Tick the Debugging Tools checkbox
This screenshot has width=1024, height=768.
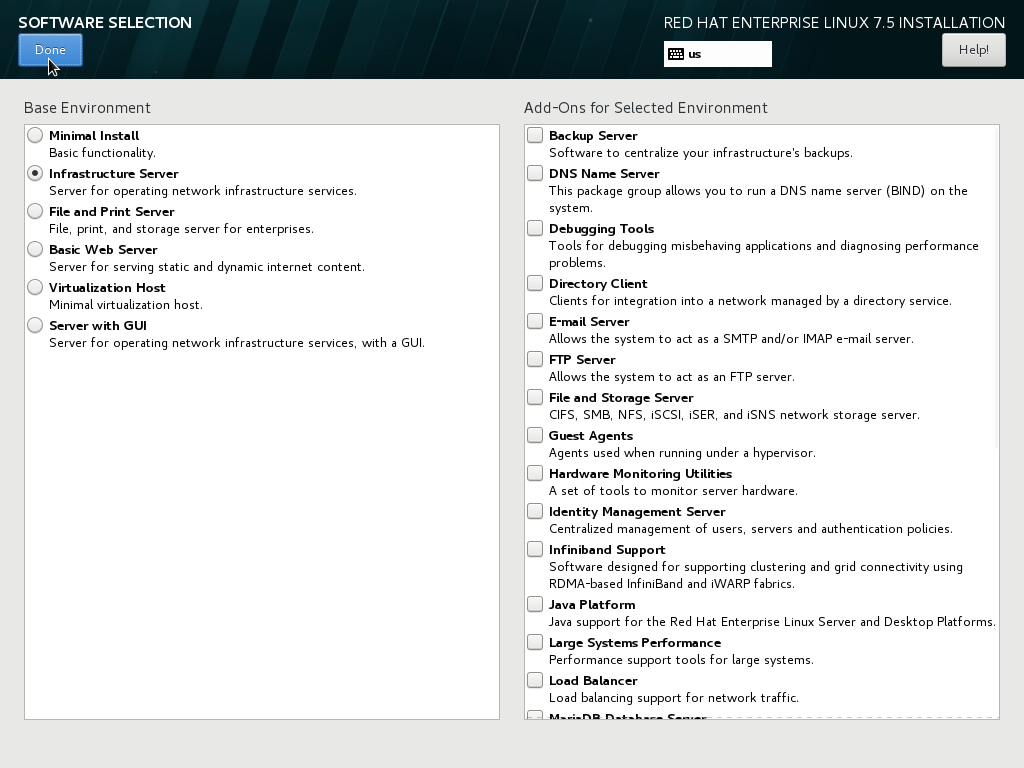pyautogui.click(x=535, y=228)
